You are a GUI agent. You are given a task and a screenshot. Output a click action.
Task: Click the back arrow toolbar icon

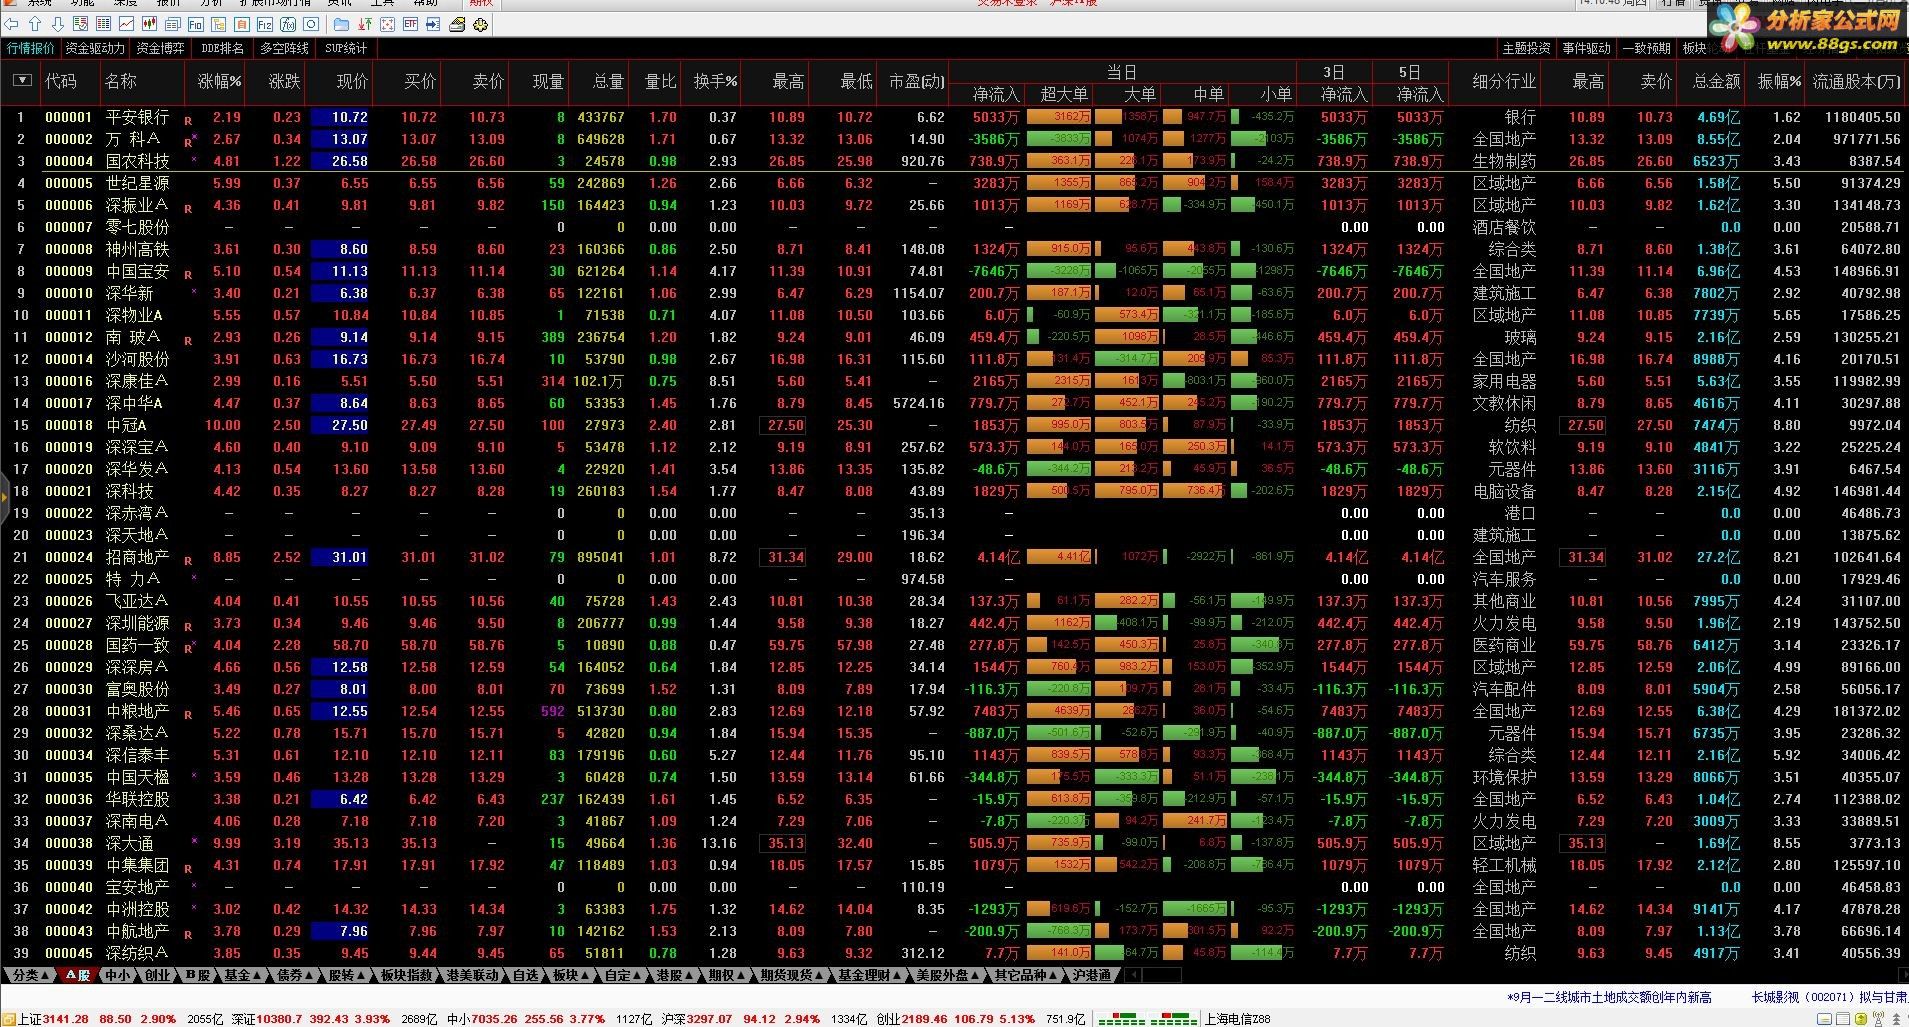click(x=12, y=24)
